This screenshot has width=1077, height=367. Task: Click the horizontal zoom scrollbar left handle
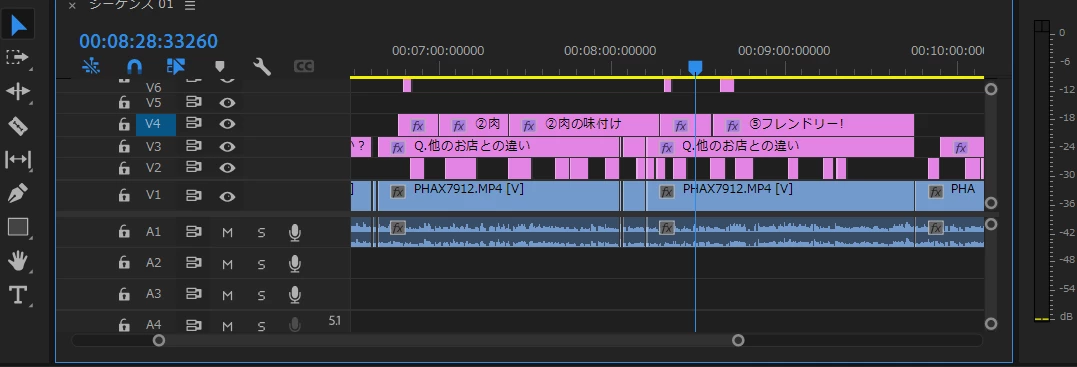(159, 340)
